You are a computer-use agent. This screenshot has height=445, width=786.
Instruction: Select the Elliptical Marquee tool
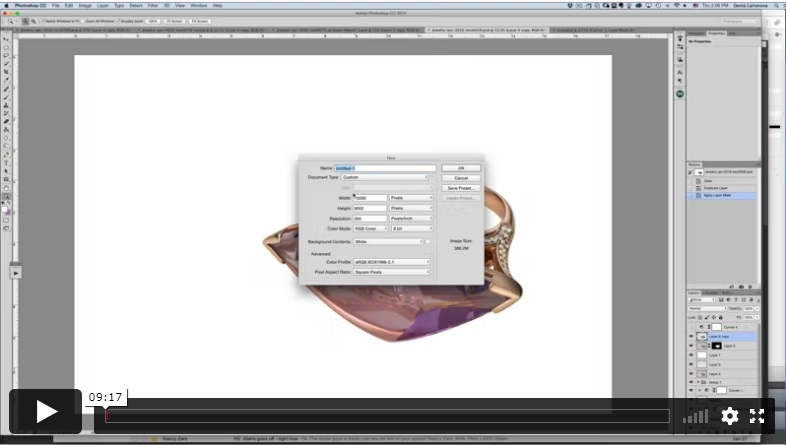click(x=7, y=48)
